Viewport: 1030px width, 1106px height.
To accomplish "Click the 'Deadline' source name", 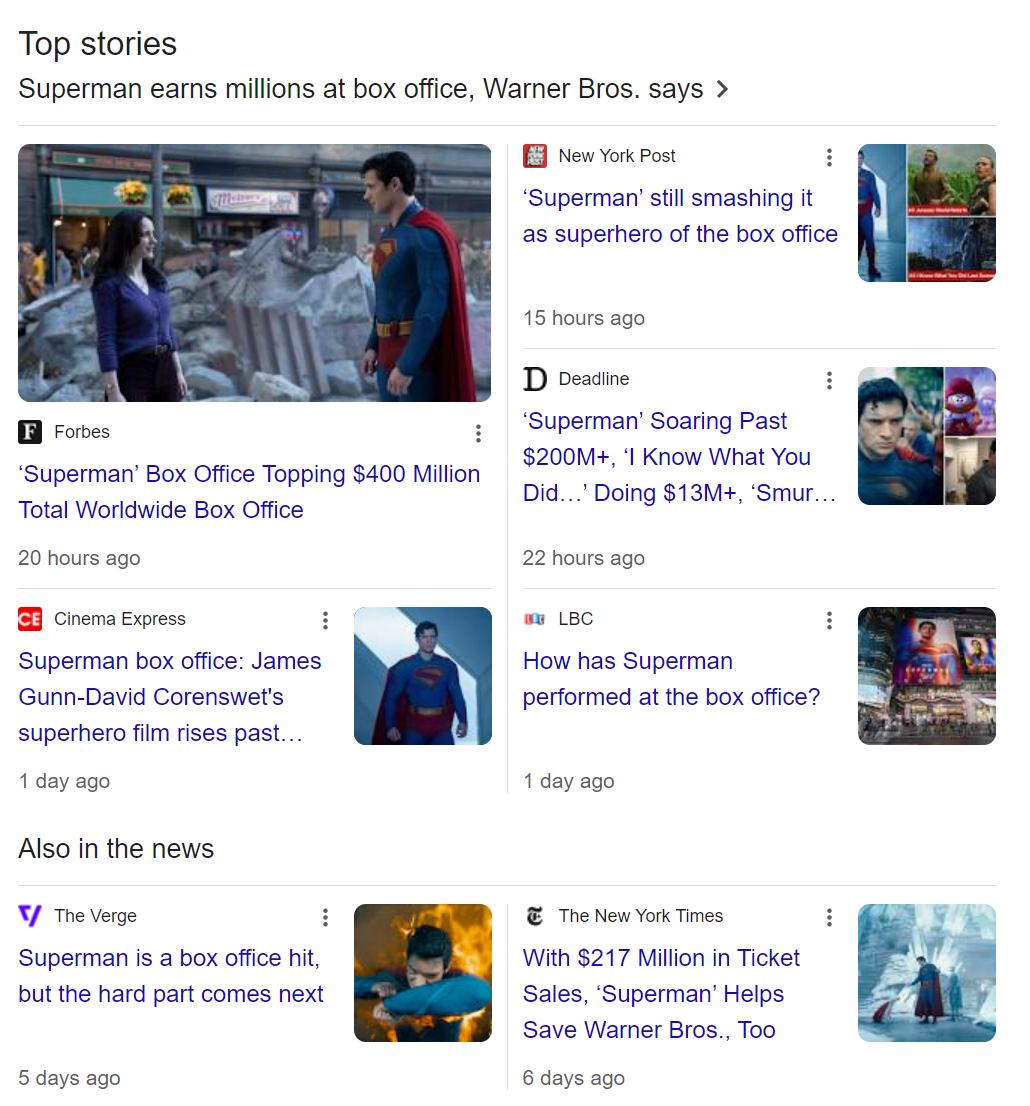I will 594,379.
